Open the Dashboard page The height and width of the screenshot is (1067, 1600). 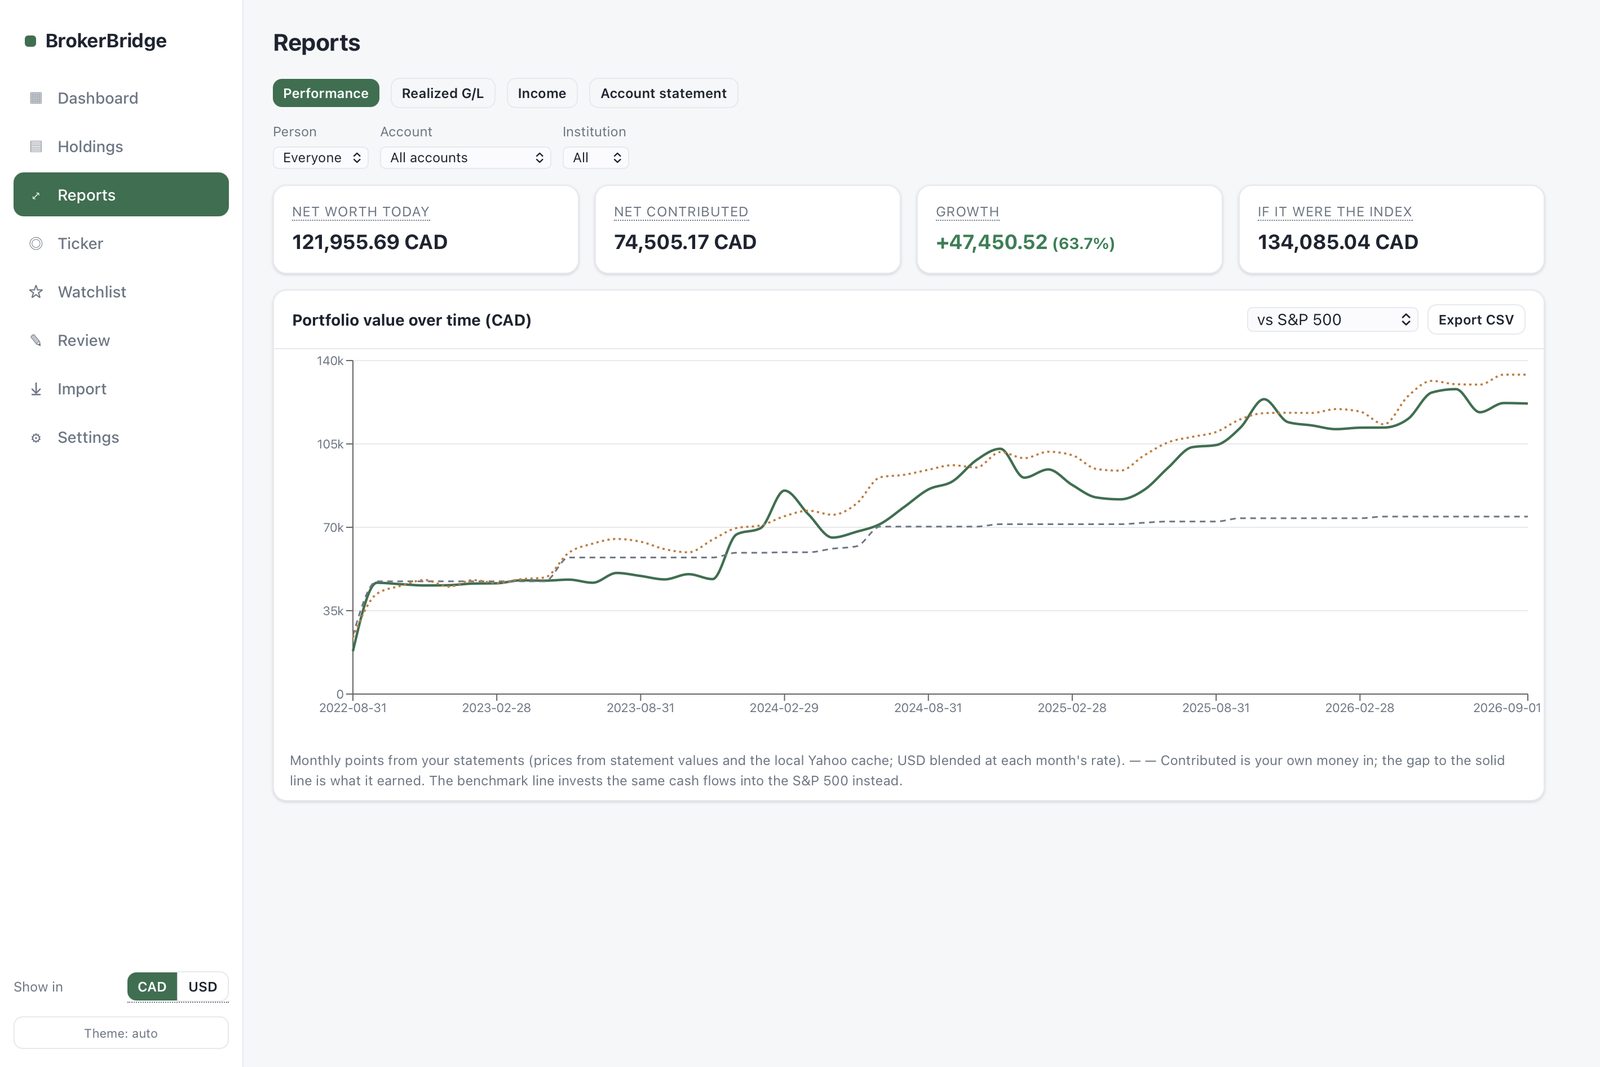(x=121, y=98)
